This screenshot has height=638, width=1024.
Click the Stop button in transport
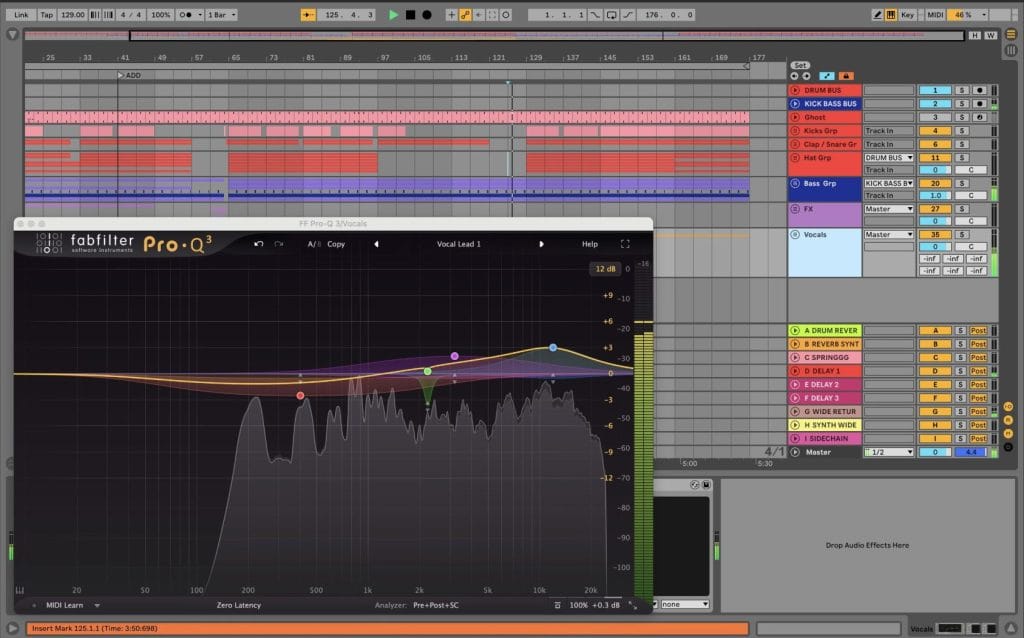(410, 15)
